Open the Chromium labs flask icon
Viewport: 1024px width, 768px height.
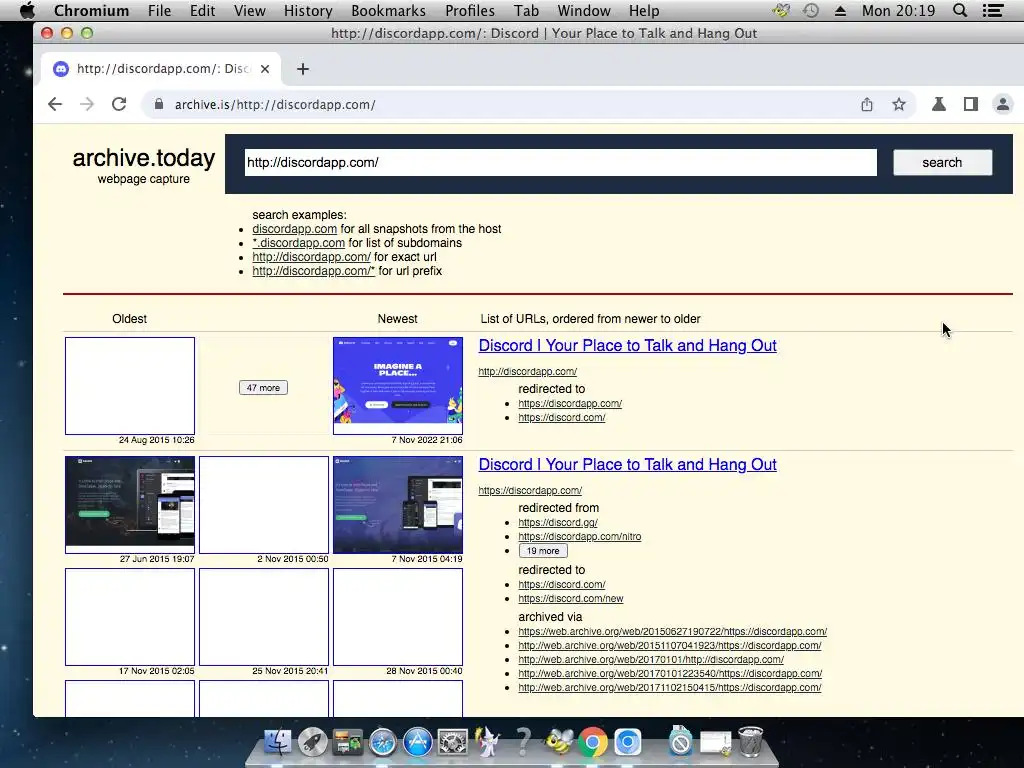(938, 104)
